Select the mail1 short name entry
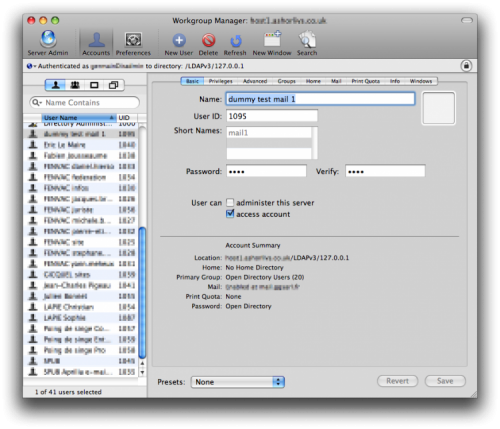The height and width of the screenshot is (429, 500). pyautogui.click(x=269, y=133)
